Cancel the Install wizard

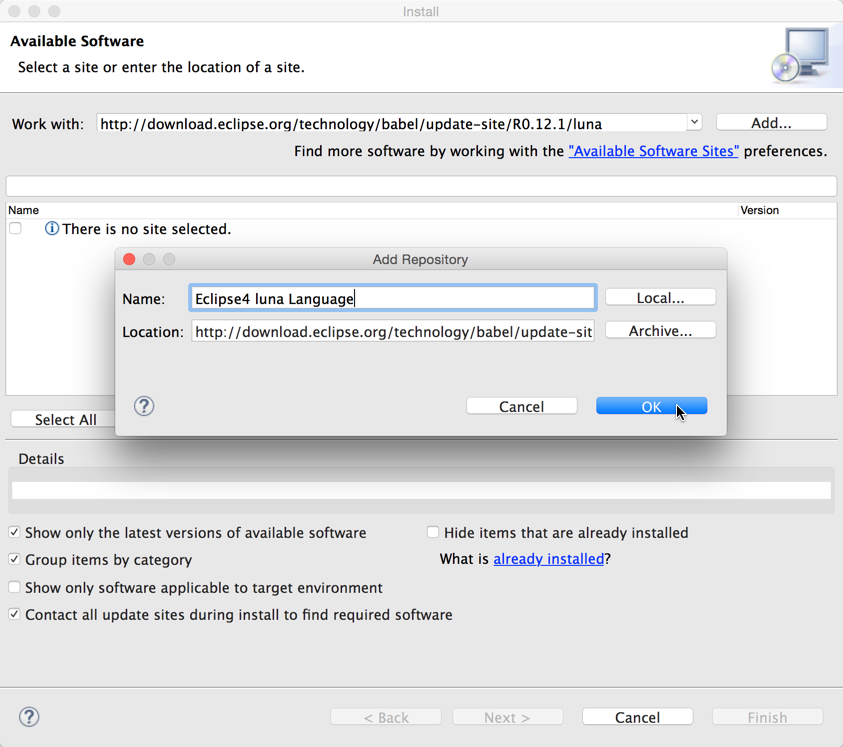[x=637, y=717]
